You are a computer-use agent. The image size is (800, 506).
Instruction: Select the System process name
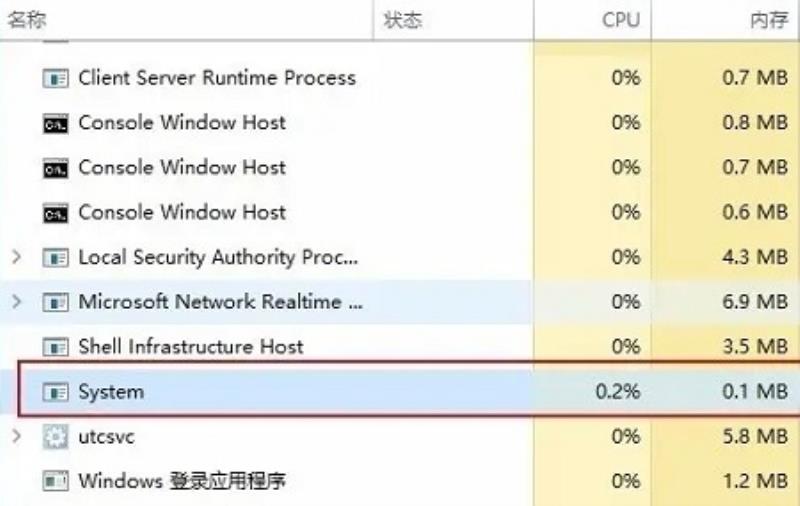(111, 392)
